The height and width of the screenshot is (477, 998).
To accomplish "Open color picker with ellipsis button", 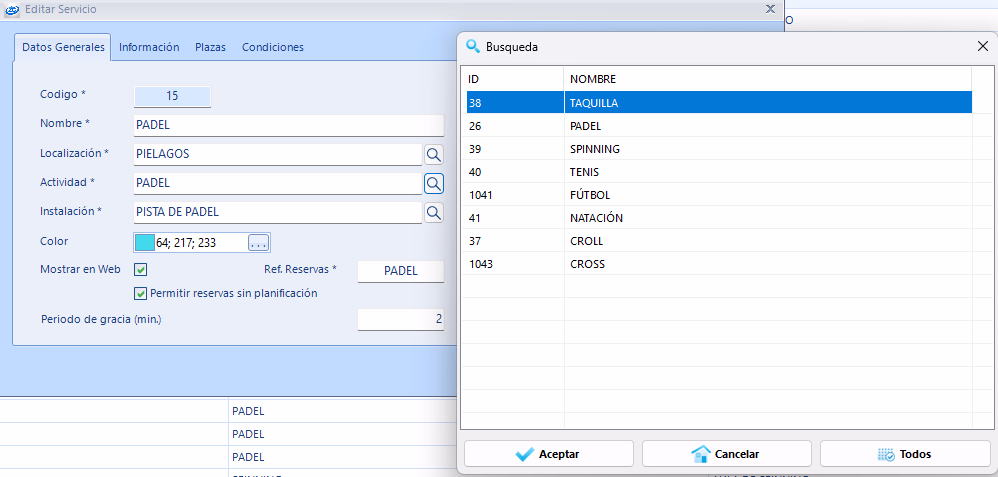I will click(259, 243).
